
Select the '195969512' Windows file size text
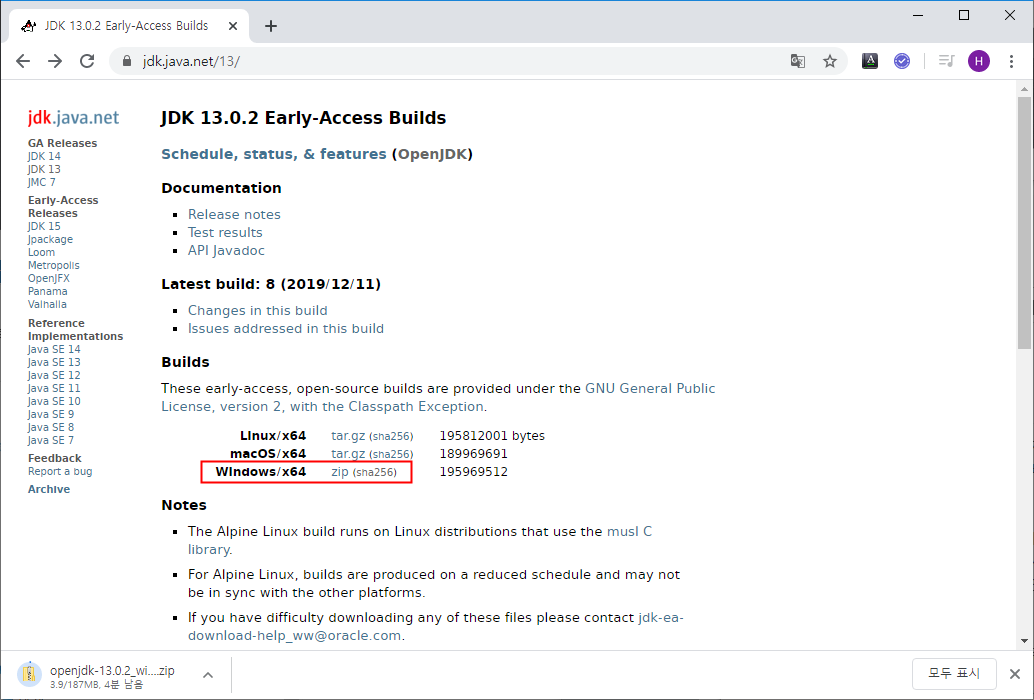473,472
